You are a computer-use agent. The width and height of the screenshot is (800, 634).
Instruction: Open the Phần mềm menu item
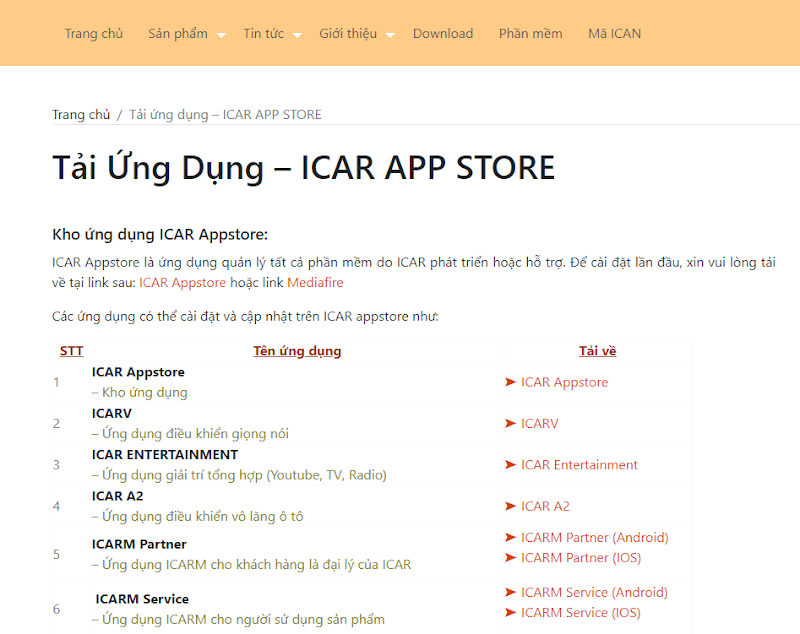[531, 34]
